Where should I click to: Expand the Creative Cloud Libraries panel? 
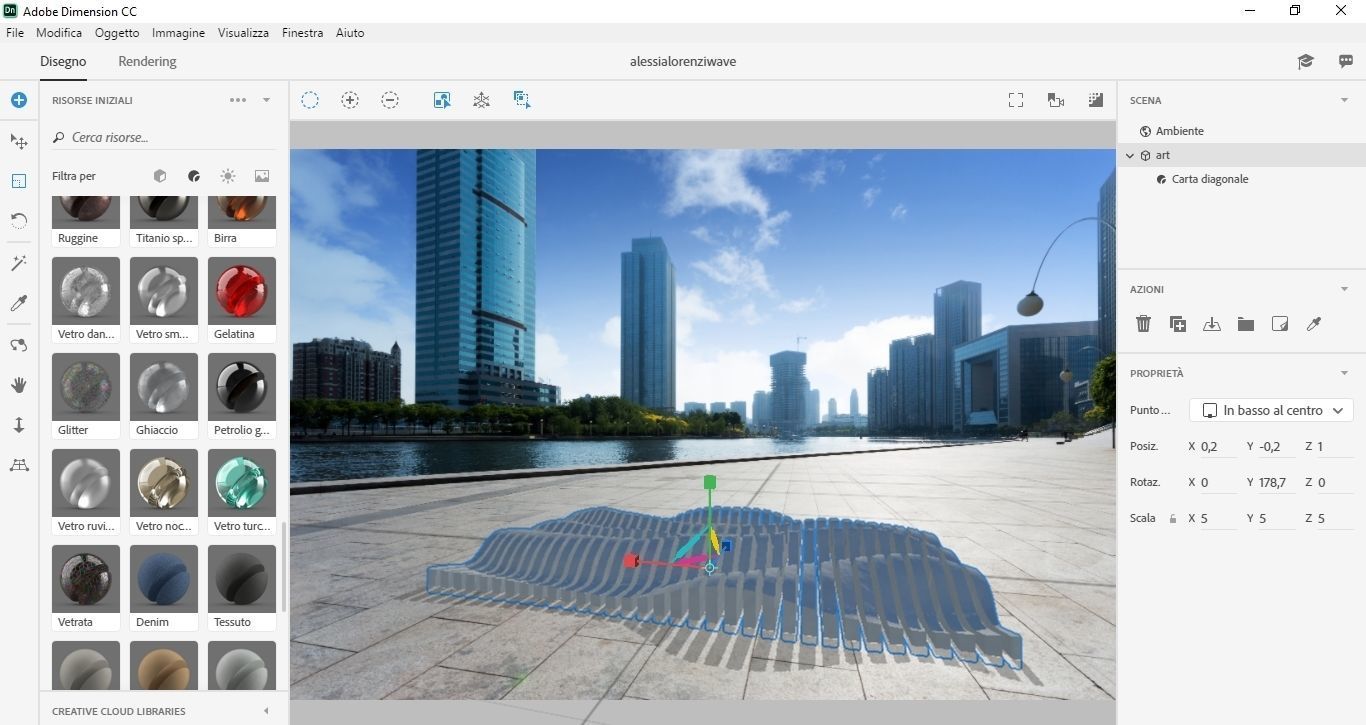point(266,711)
